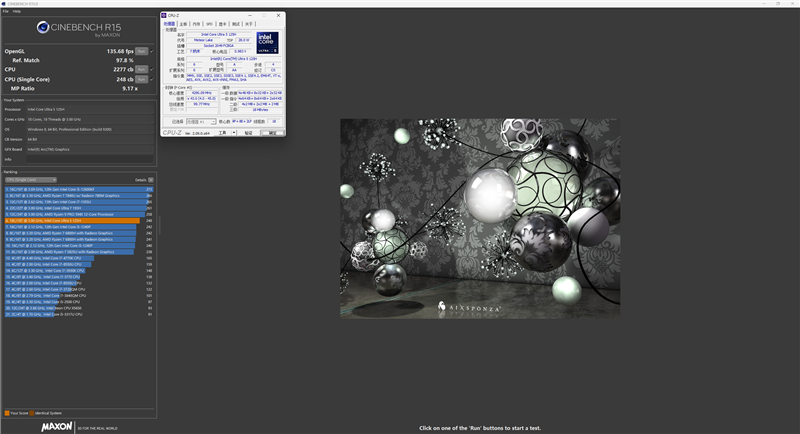The height and width of the screenshot is (434, 800).
Task: Click the CPU-Z validate button (验证)
Action: pos(248,133)
